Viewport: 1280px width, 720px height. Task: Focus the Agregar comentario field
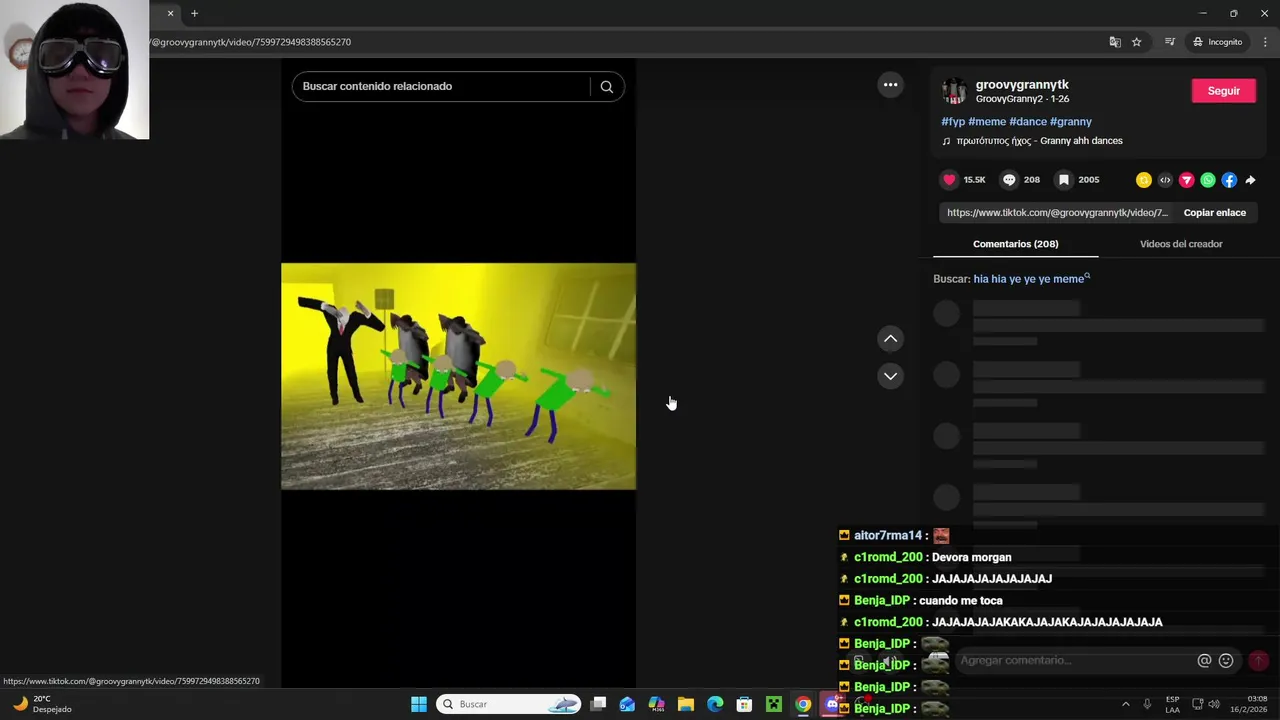click(x=1075, y=661)
